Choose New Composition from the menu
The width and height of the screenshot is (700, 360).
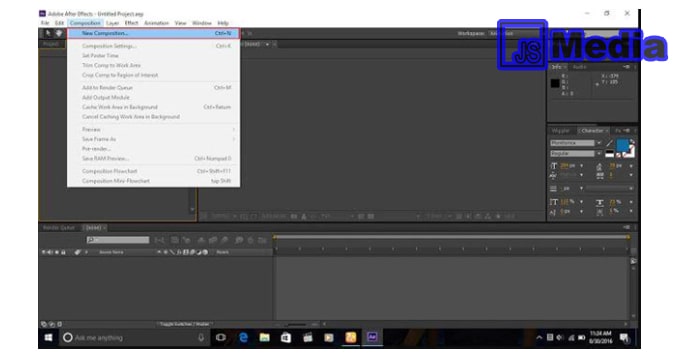pyautogui.click(x=153, y=33)
